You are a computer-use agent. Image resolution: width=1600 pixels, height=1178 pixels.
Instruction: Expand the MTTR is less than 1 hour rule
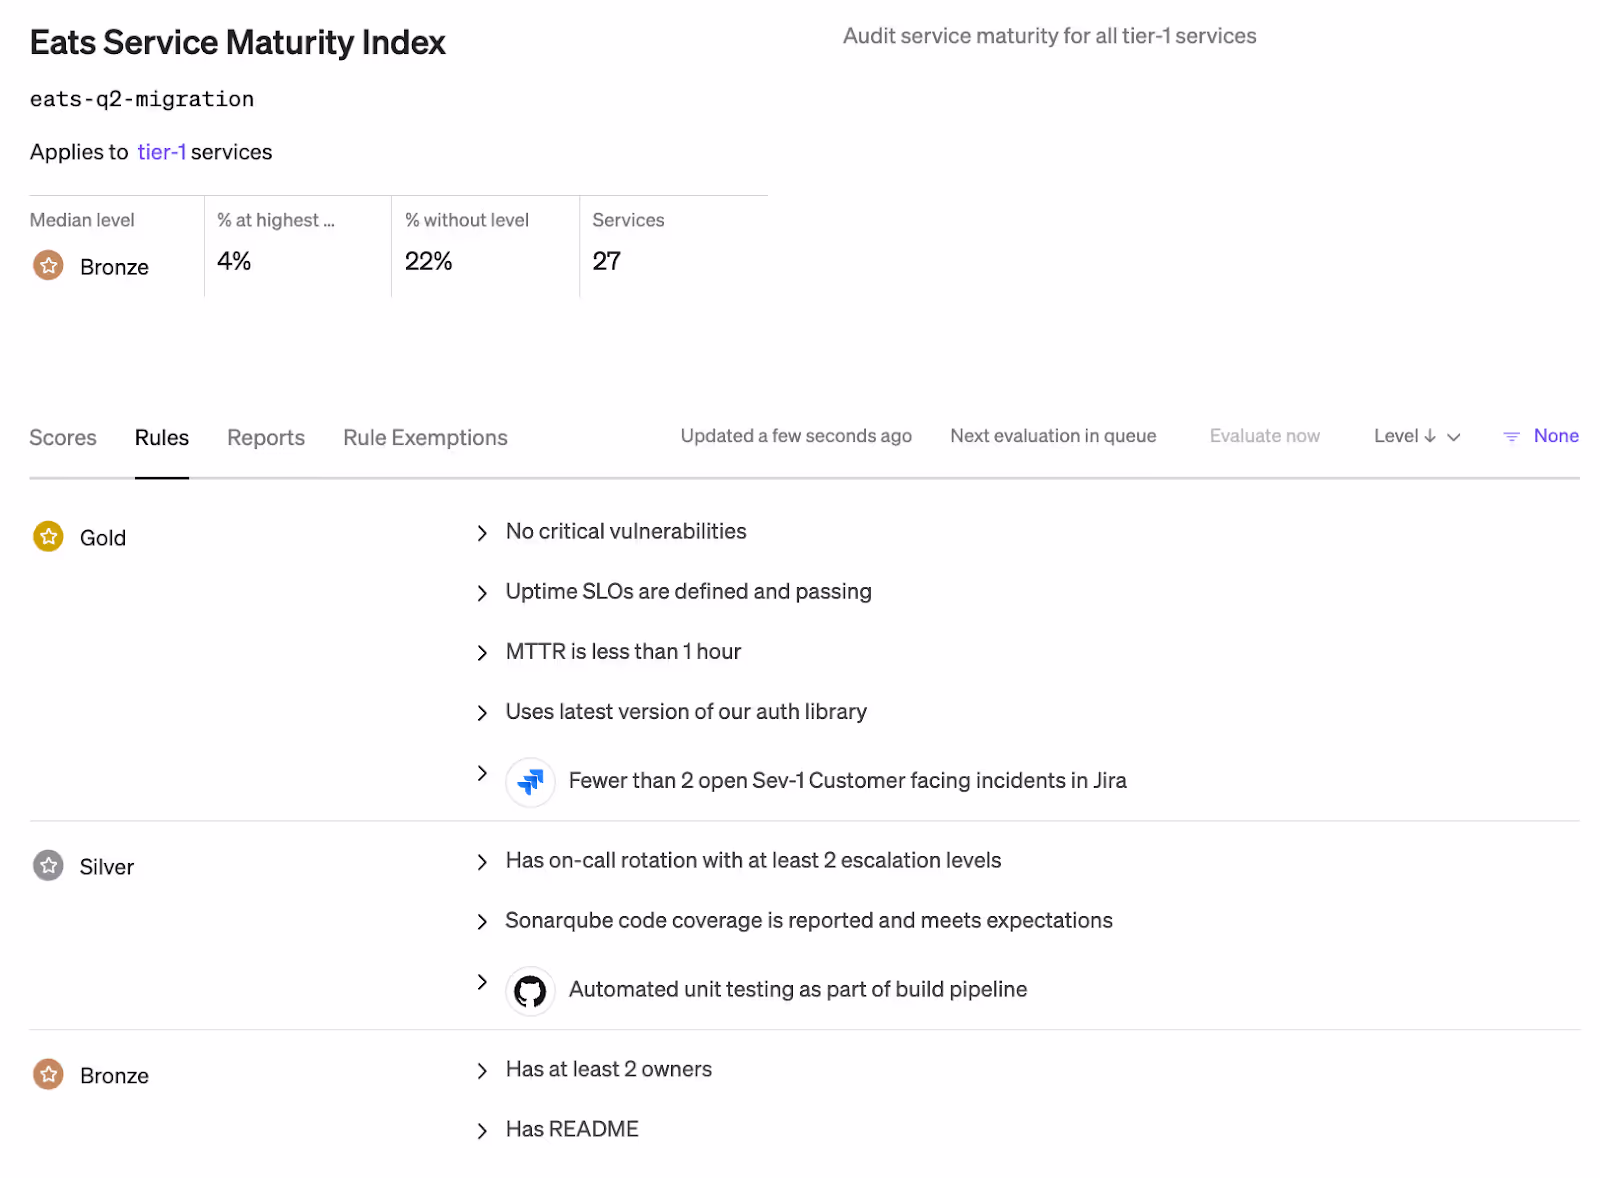click(x=482, y=653)
